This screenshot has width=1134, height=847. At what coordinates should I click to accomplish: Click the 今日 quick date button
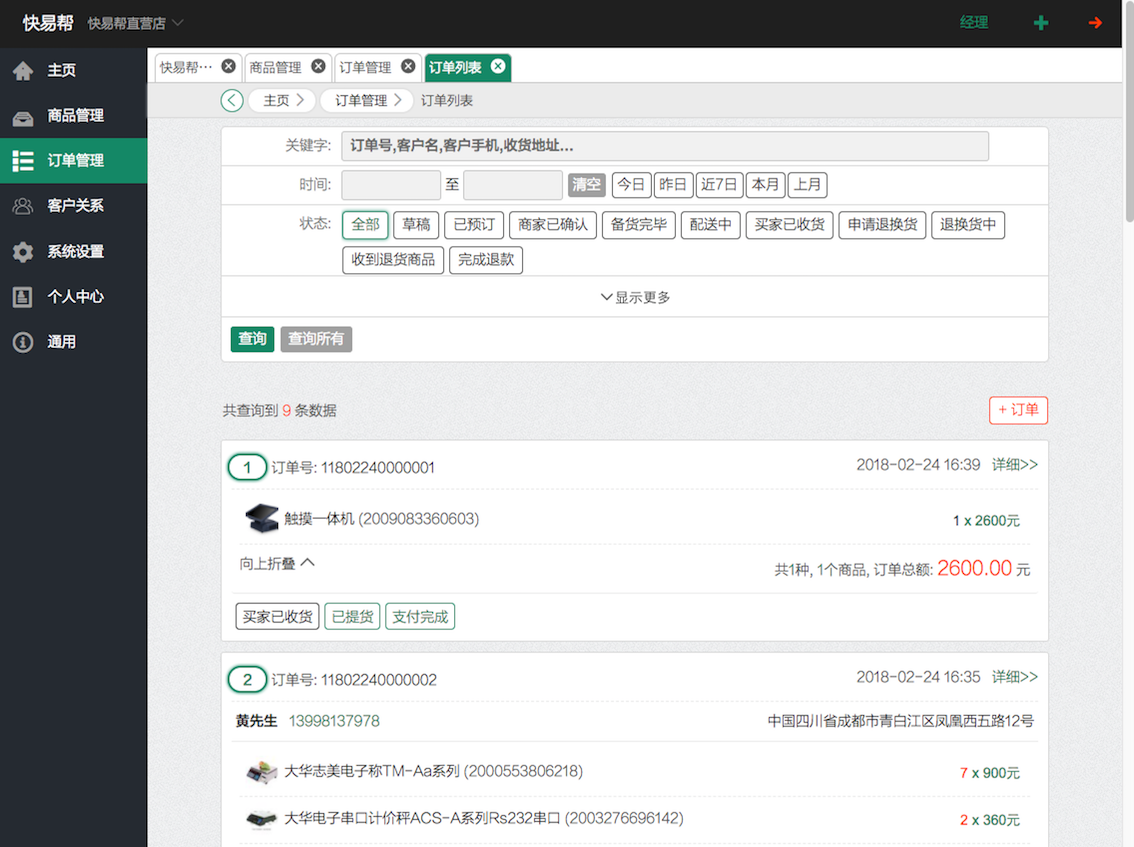[x=631, y=184]
